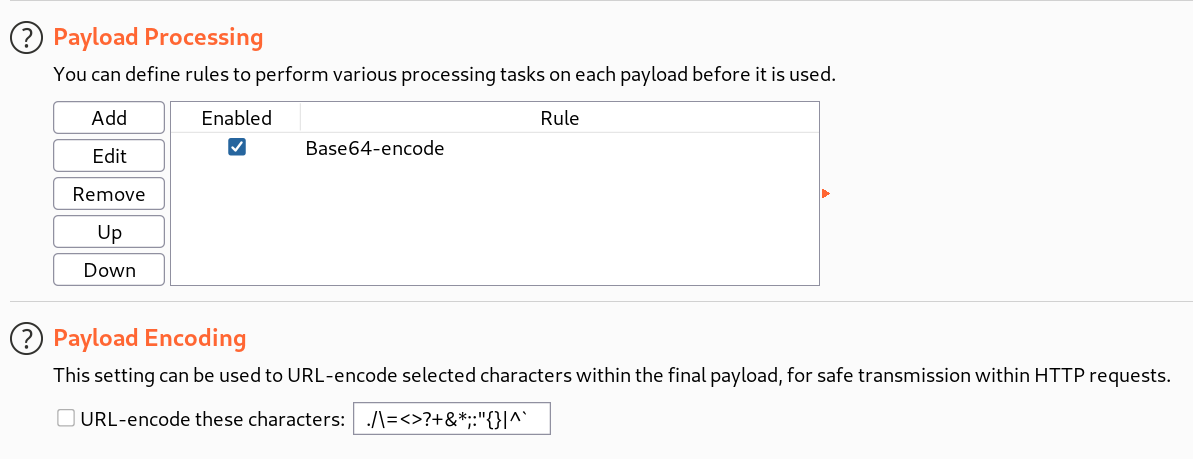Click the Payload Processing heading
Image resolution: width=1193 pixels, height=459 pixels.
(x=158, y=38)
